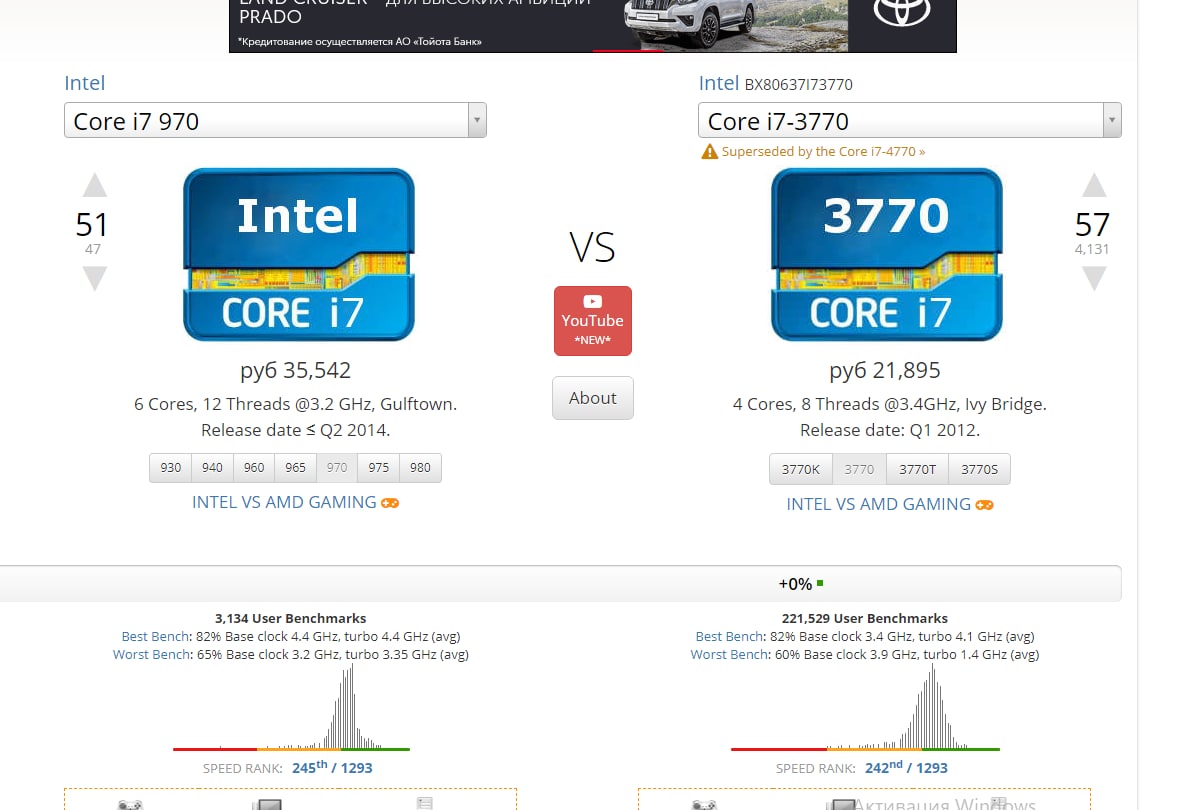Upvote the Core i7-3770 processor
The image size is (1202, 810).
(1094, 186)
